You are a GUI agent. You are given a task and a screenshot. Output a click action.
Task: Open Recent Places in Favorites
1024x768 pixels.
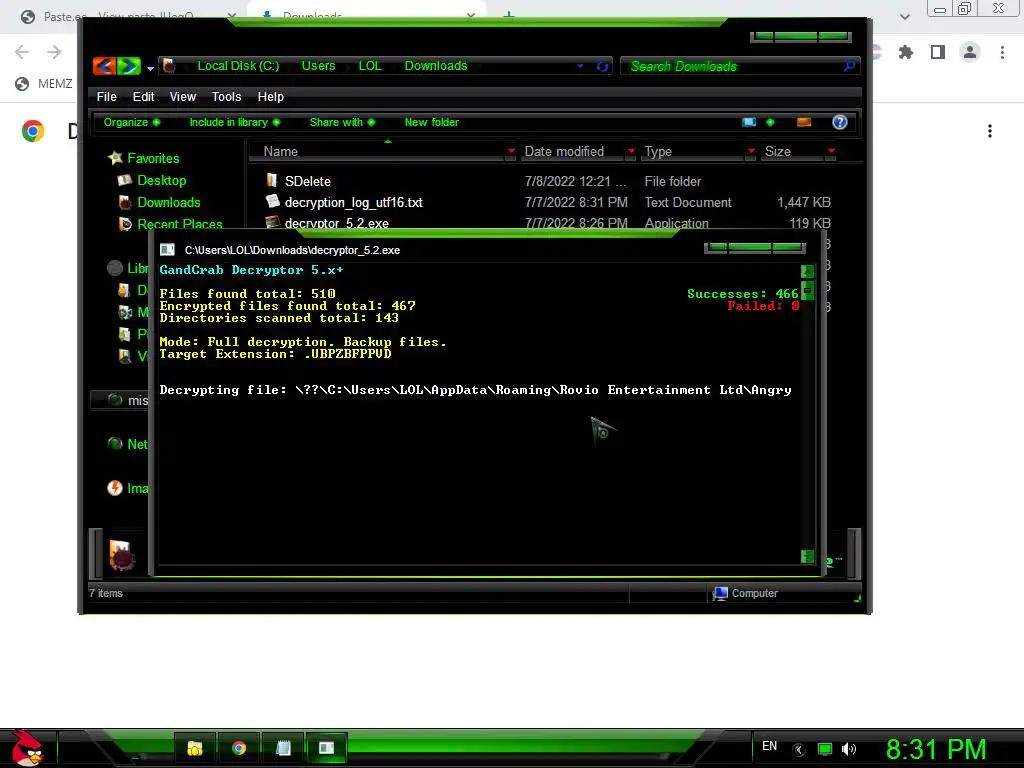(180, 223)
